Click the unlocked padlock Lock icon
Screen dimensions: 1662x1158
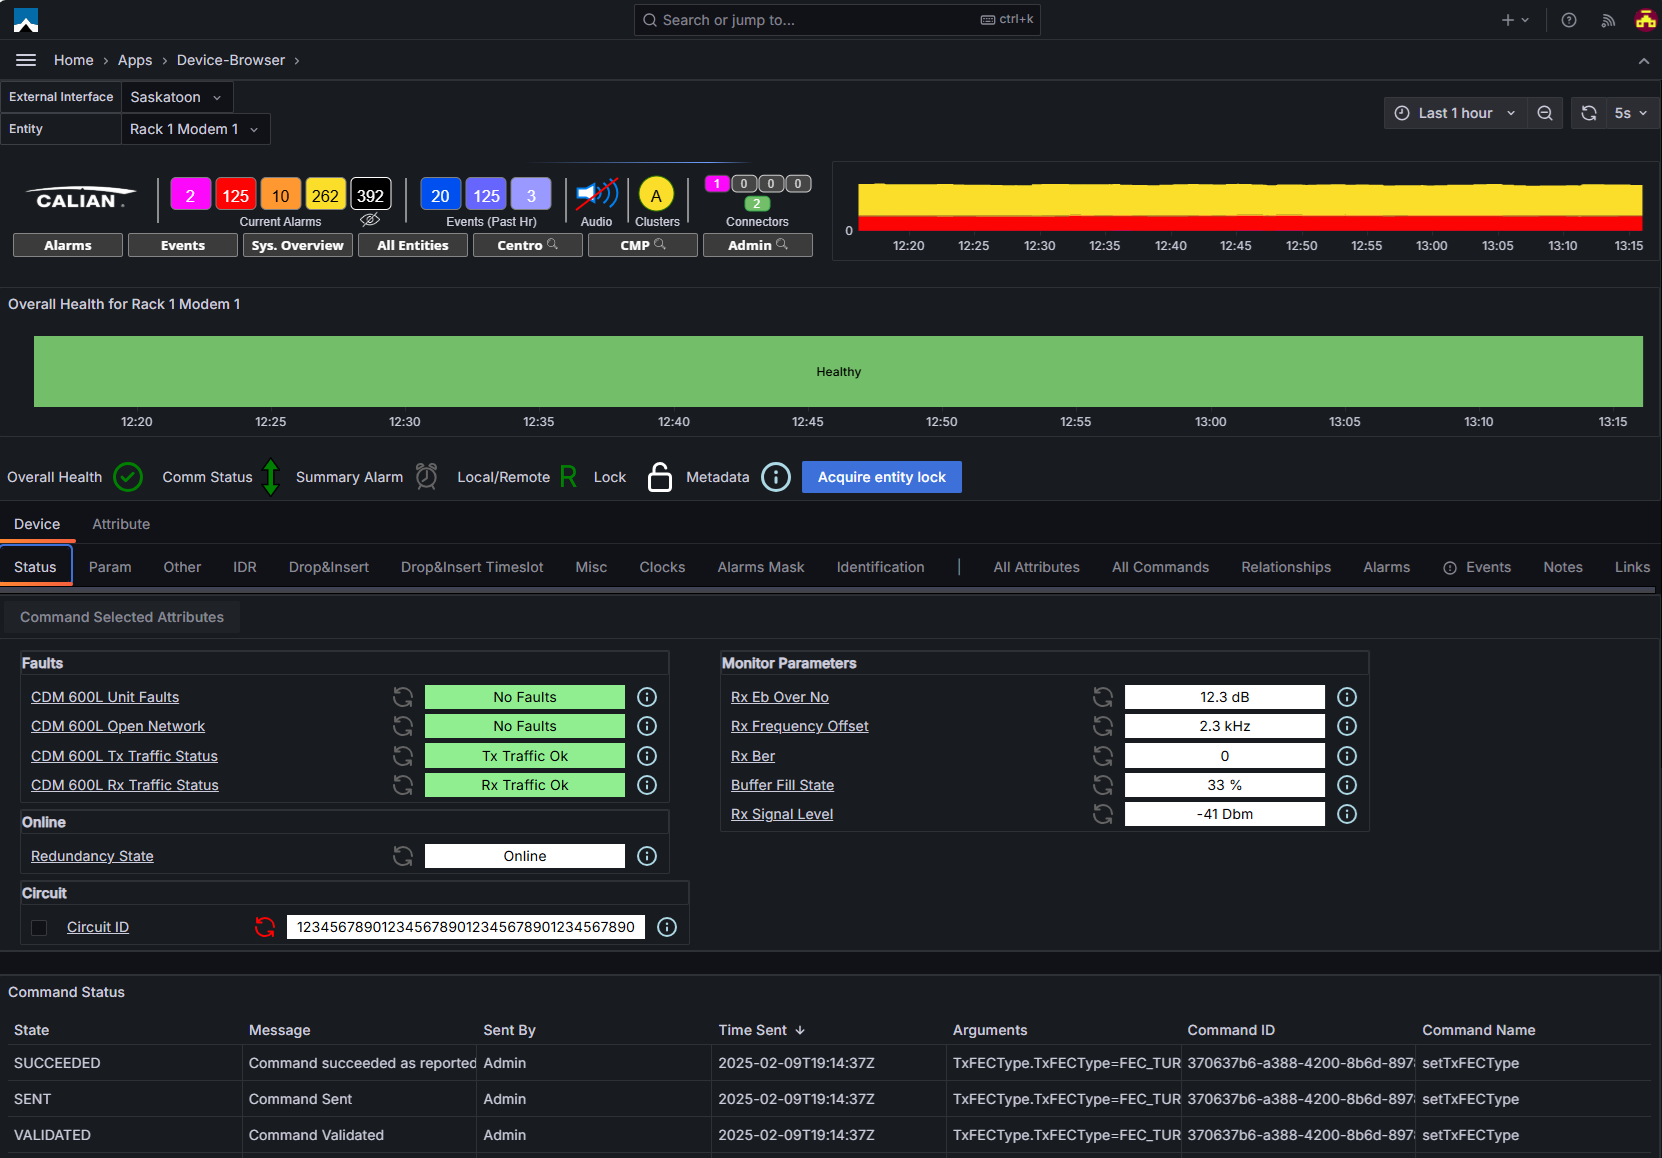click(x=659, y=477)
